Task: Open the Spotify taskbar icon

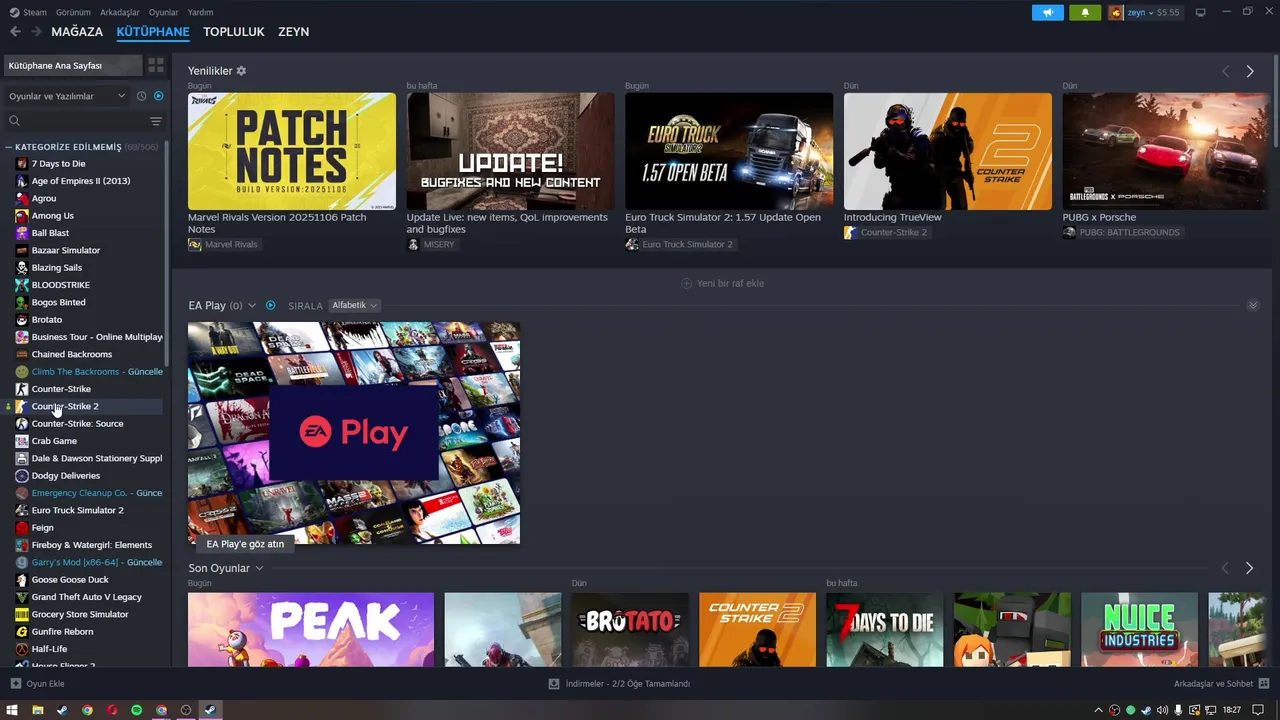Action: pyautogui.click(x=137, y=710)
